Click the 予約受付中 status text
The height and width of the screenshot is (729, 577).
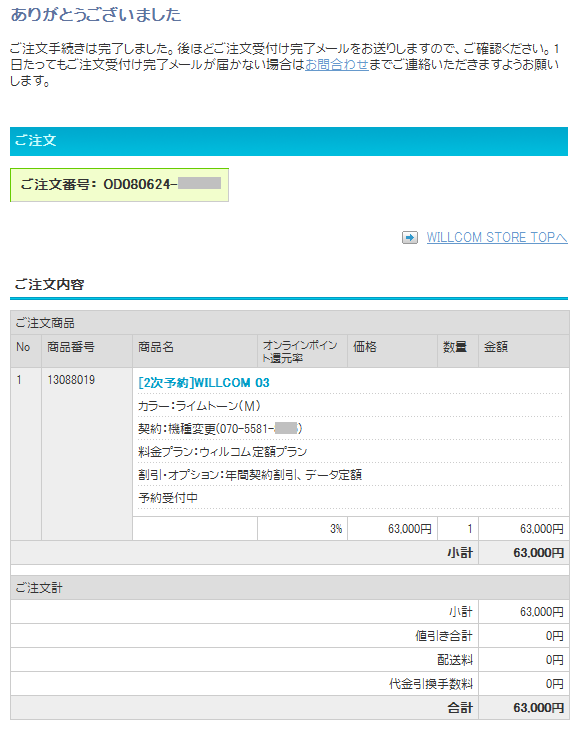pyautogui.click(x=168, y=498)
